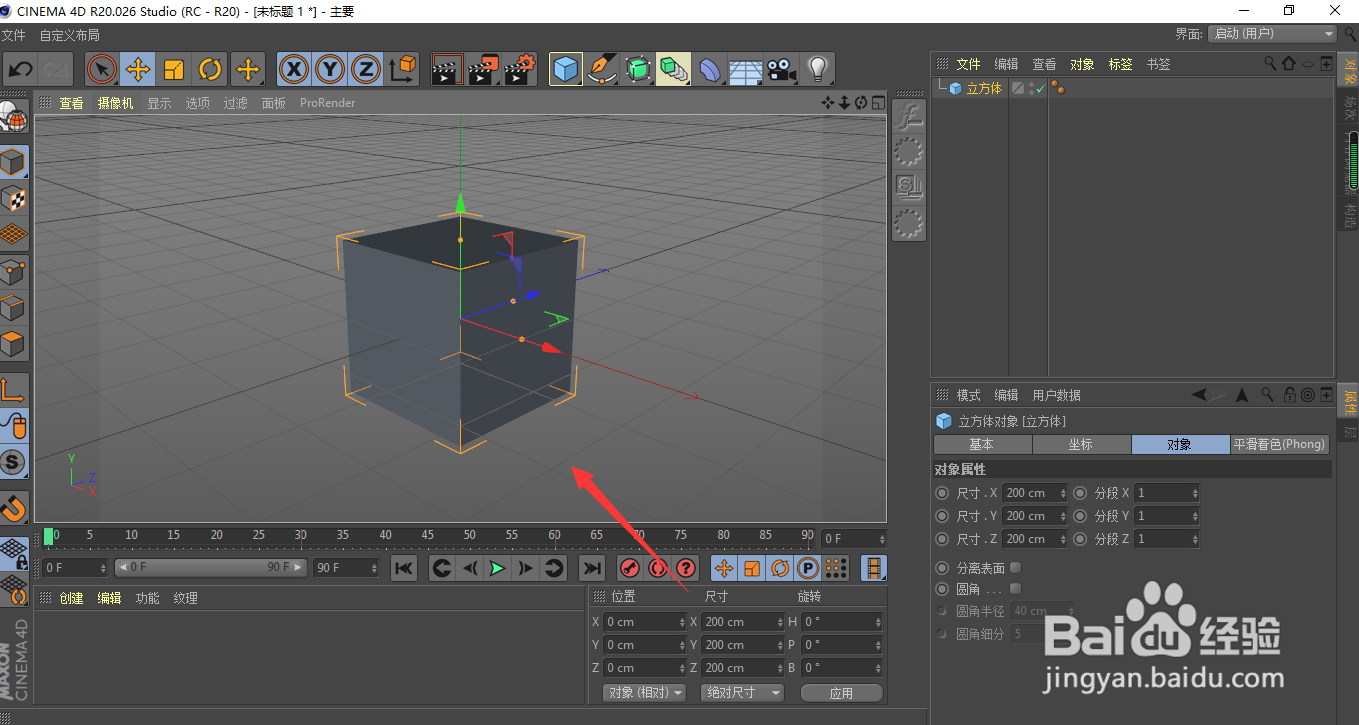Open 用户数据 menu in attributes panel

click(1056, 395)
